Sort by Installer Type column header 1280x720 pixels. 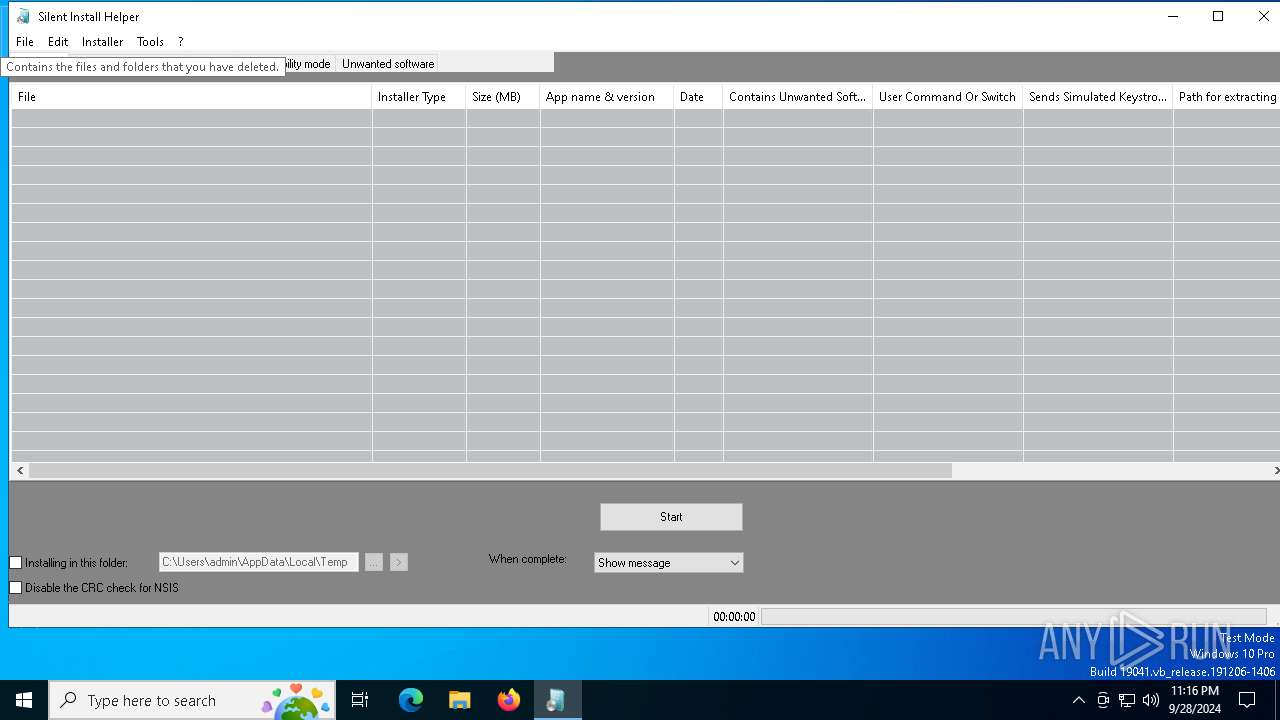click(x=419, y=97)
